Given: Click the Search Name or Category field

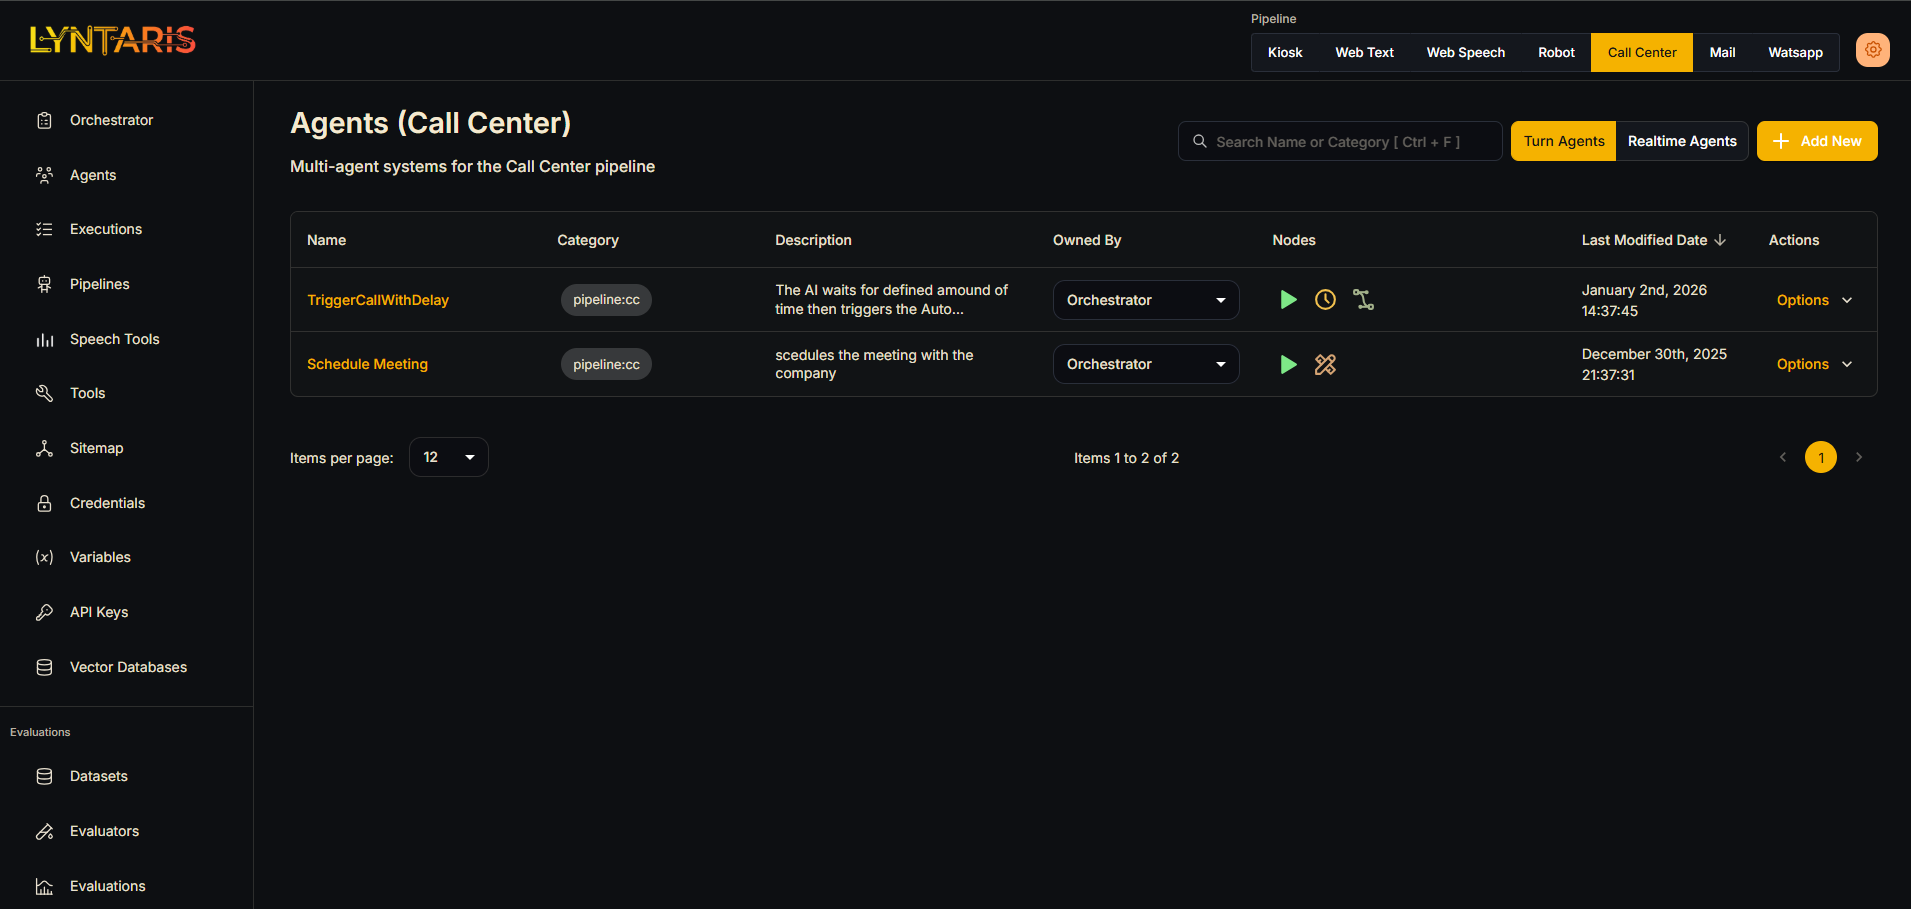Looking at the screenshot, I should [x=1340, y=142].
